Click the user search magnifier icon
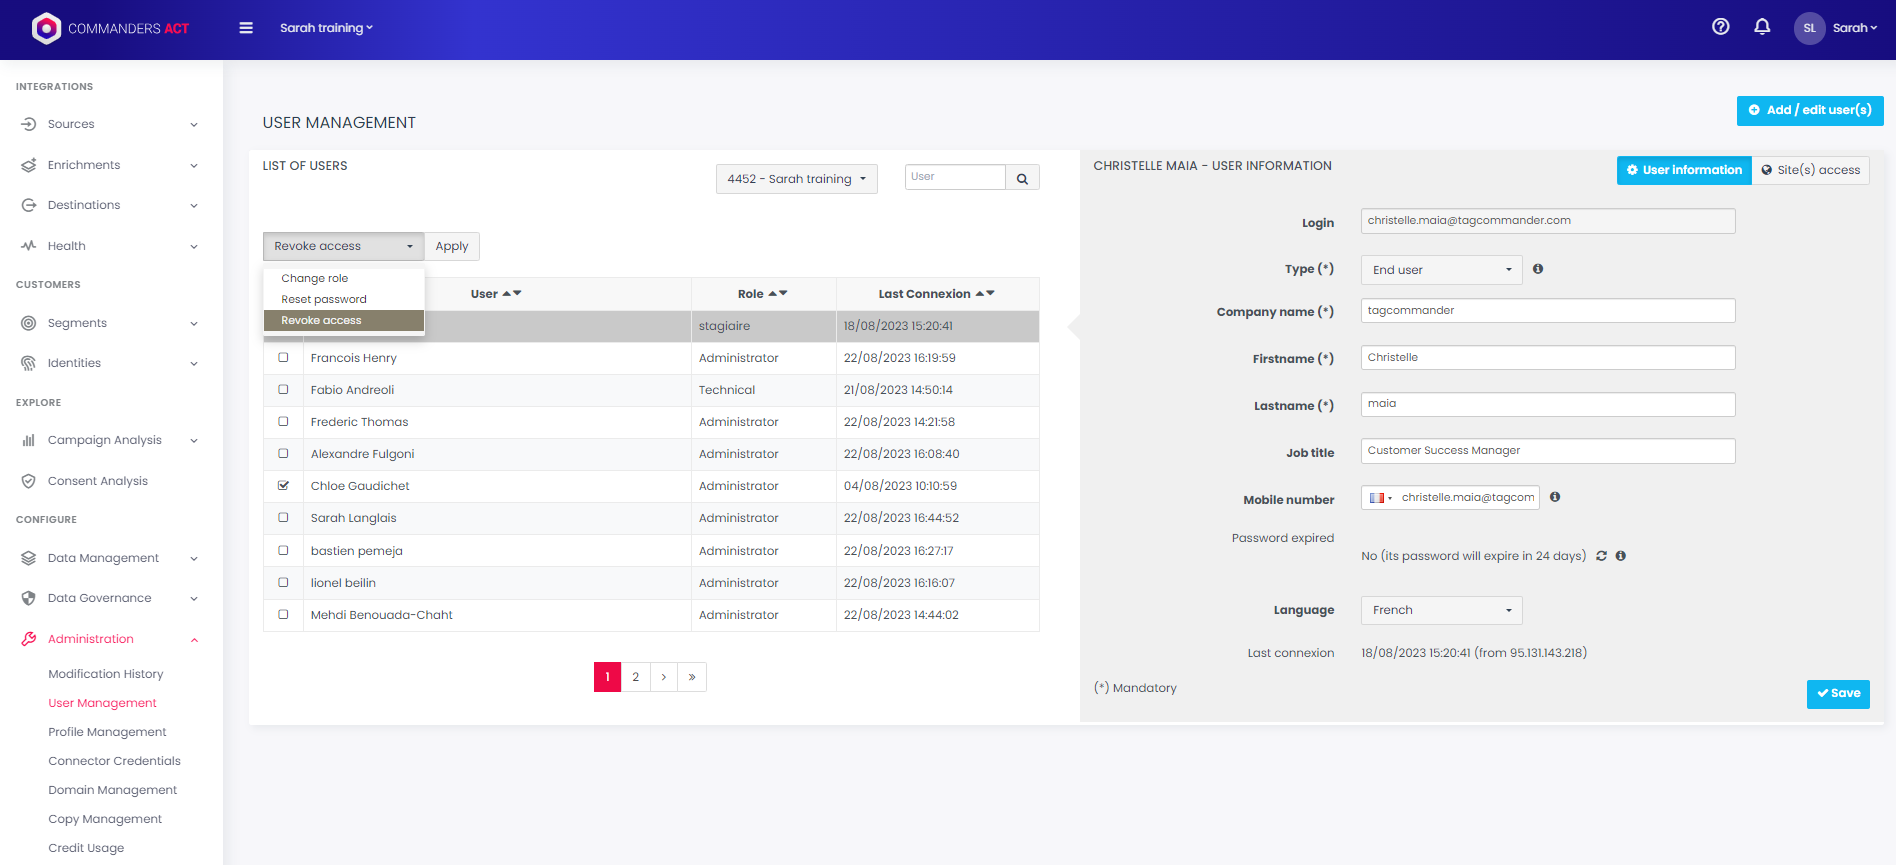This screenshot has width=1896, height=865. click(1022, 179)
